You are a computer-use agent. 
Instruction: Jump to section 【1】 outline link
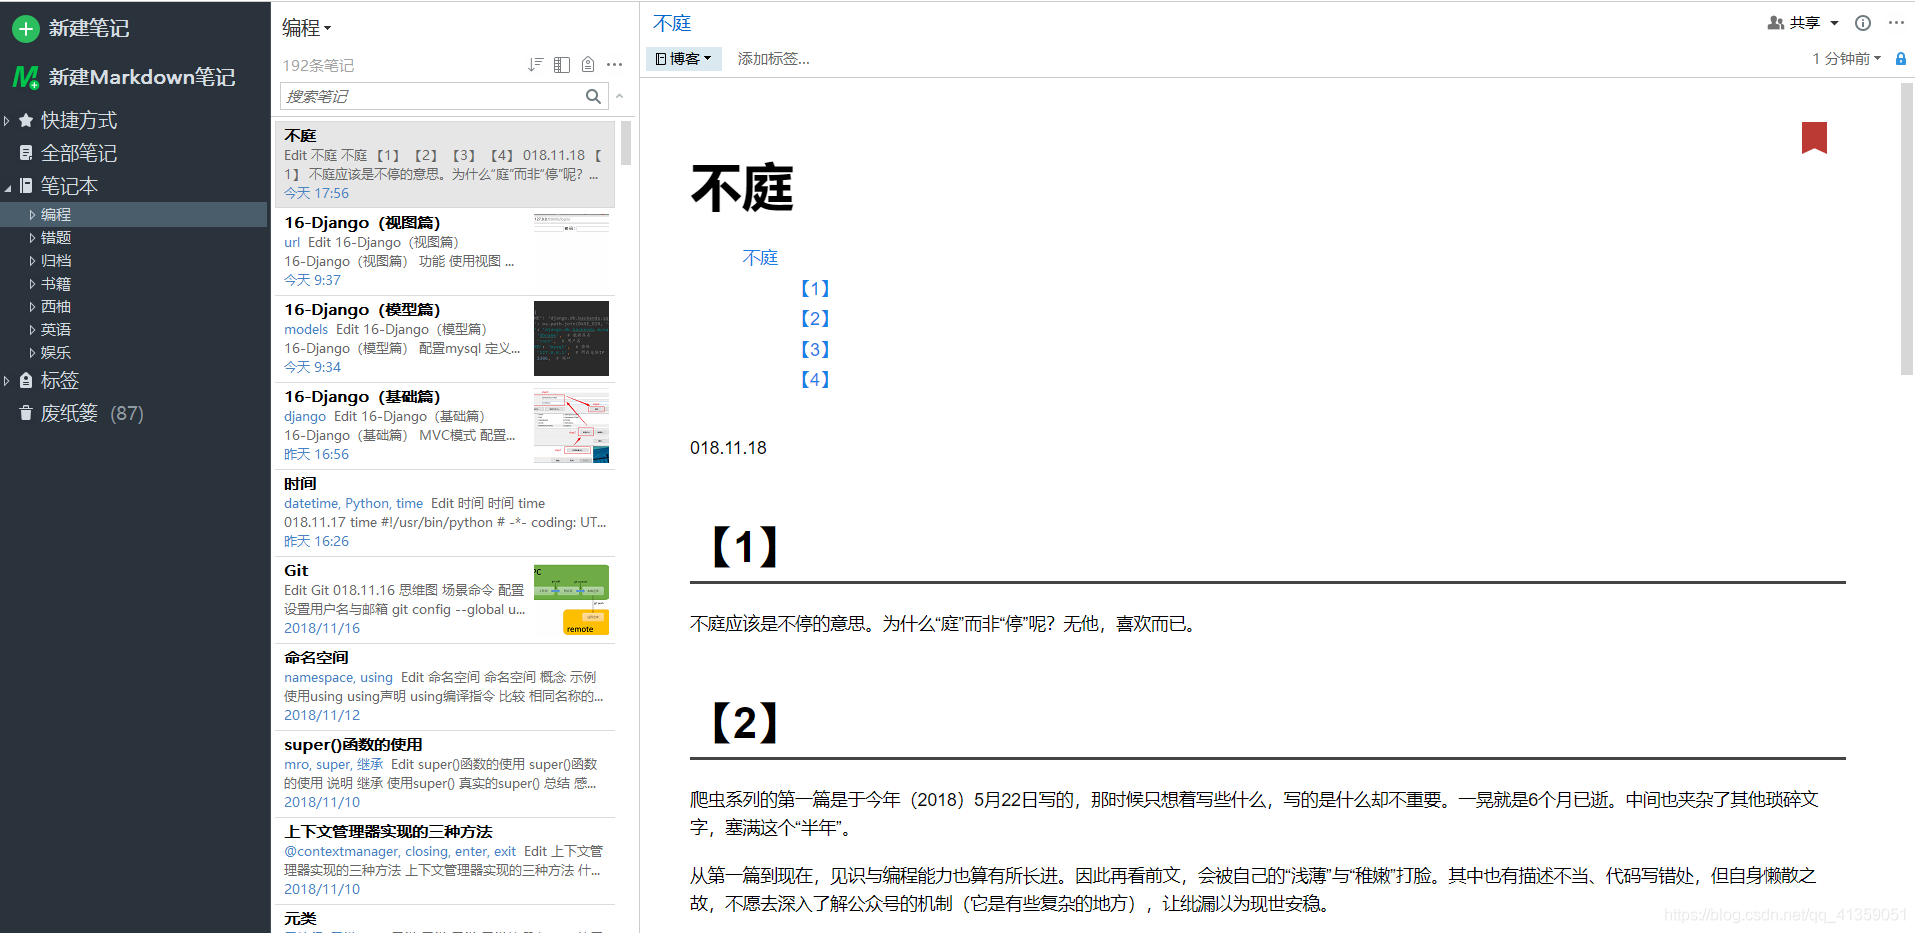(x=815, y=288)
